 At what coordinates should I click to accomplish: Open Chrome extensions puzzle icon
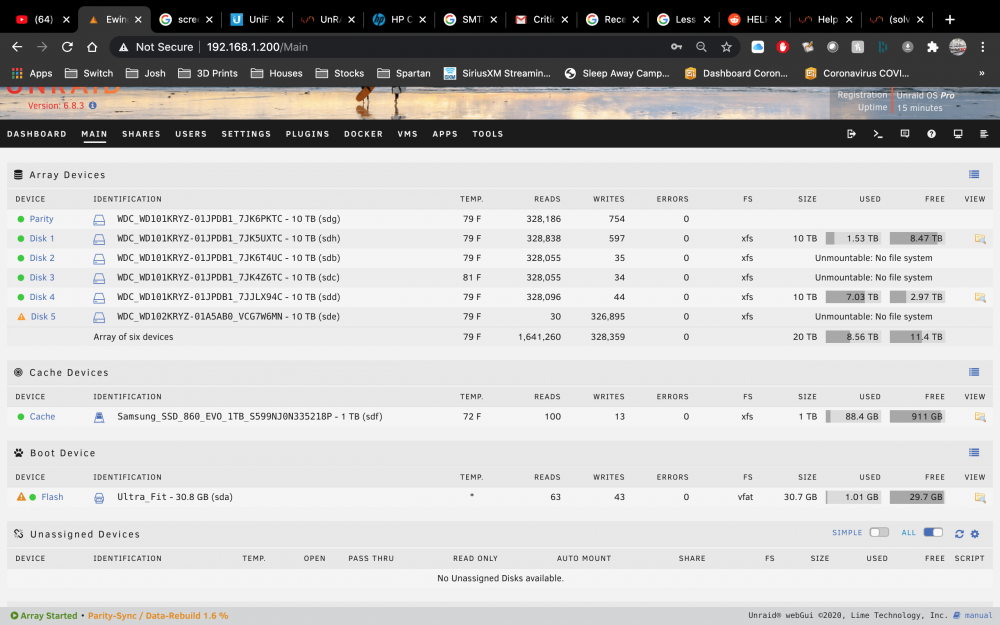point(932,47)
